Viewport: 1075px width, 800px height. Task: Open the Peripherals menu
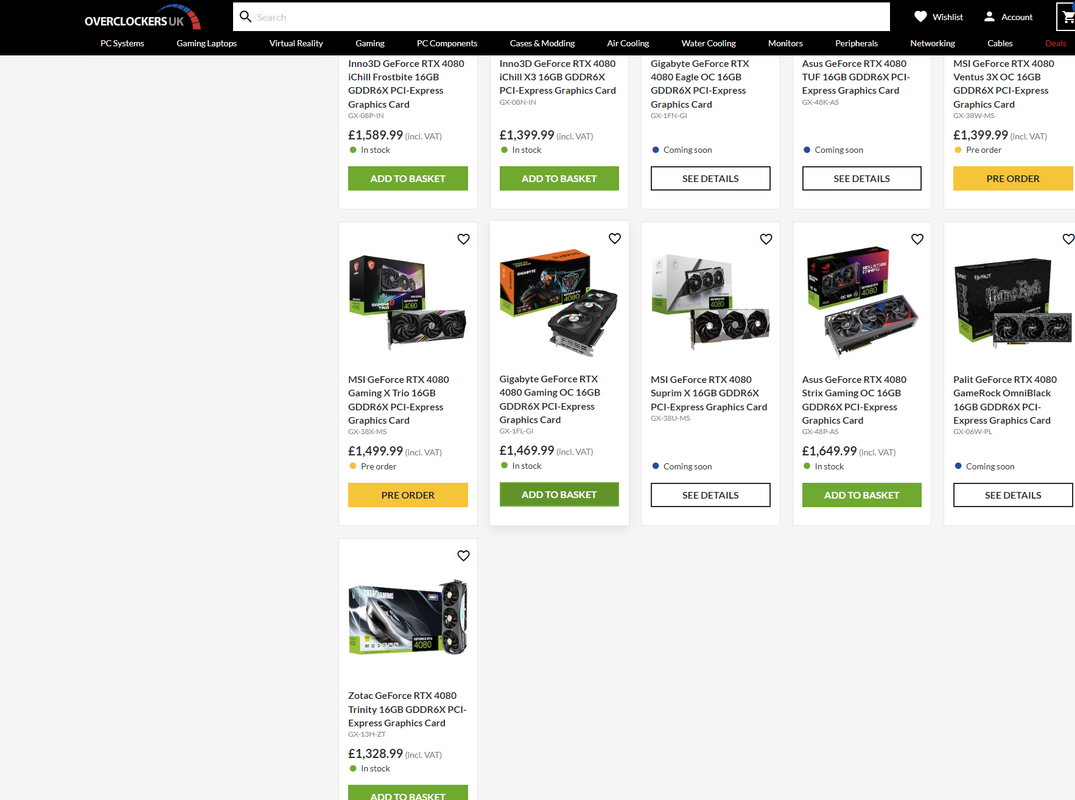[856, 43]
